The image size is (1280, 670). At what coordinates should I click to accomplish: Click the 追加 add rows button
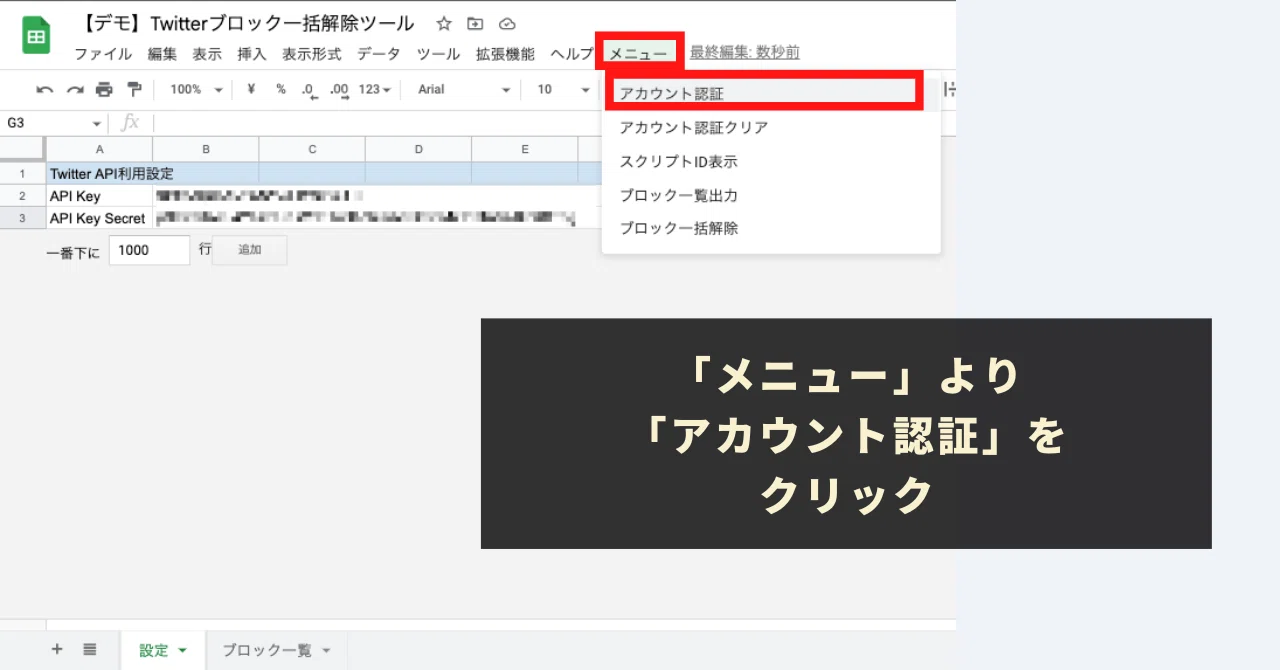[x=250, y=250]
